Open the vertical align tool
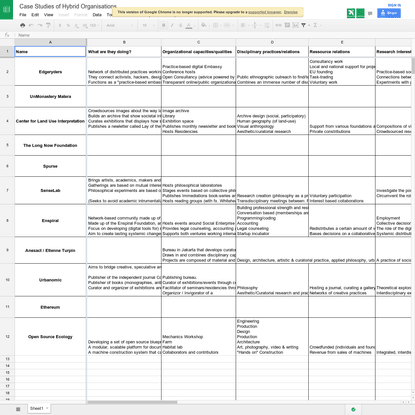 click(255, 25)
